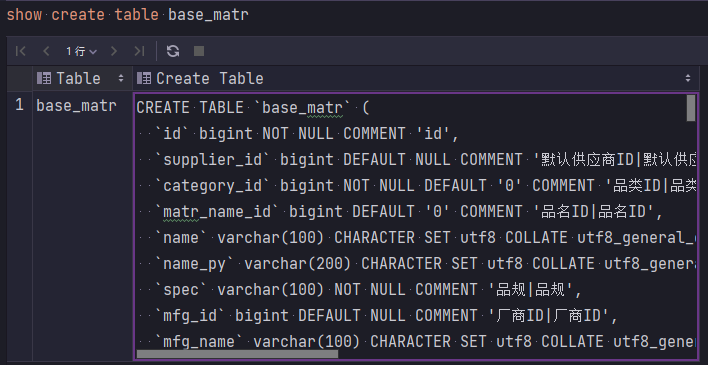The height and width of the screenshot is (365, 708).
Task: Stop the running query
Action: [199, 51]
